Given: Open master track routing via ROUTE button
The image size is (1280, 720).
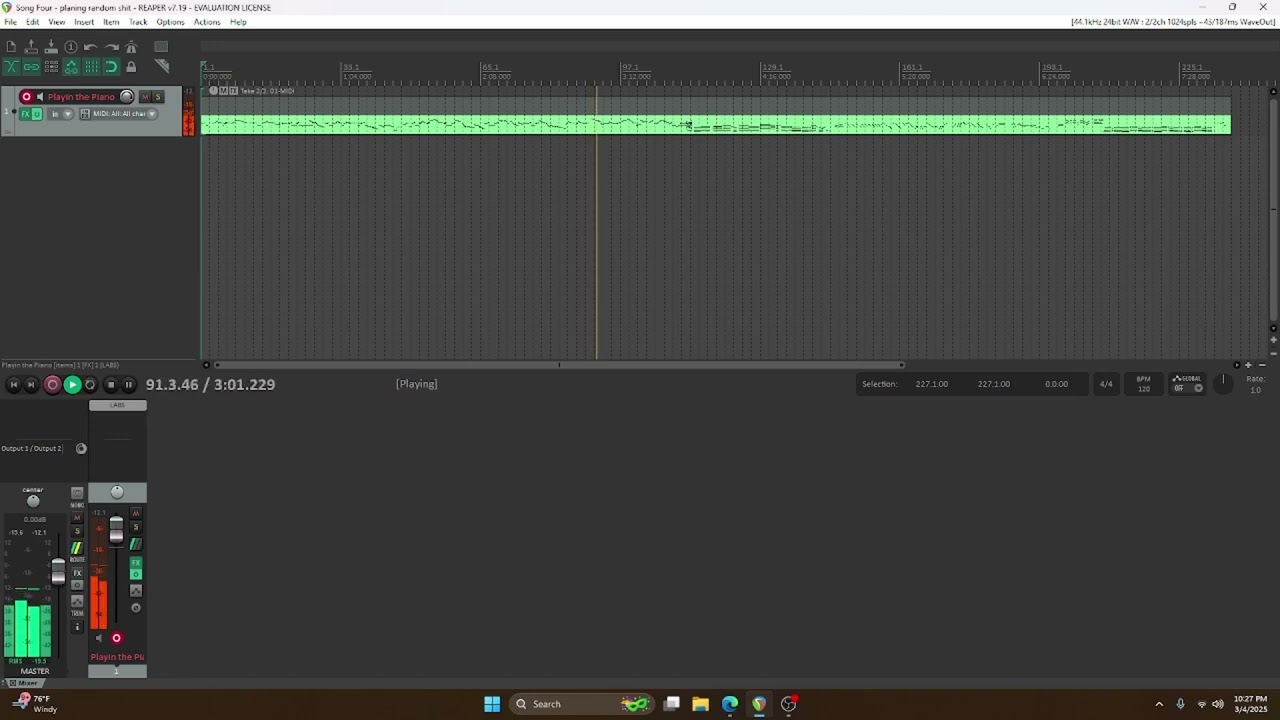Looking at the screenshot, I should pos(77,549).
